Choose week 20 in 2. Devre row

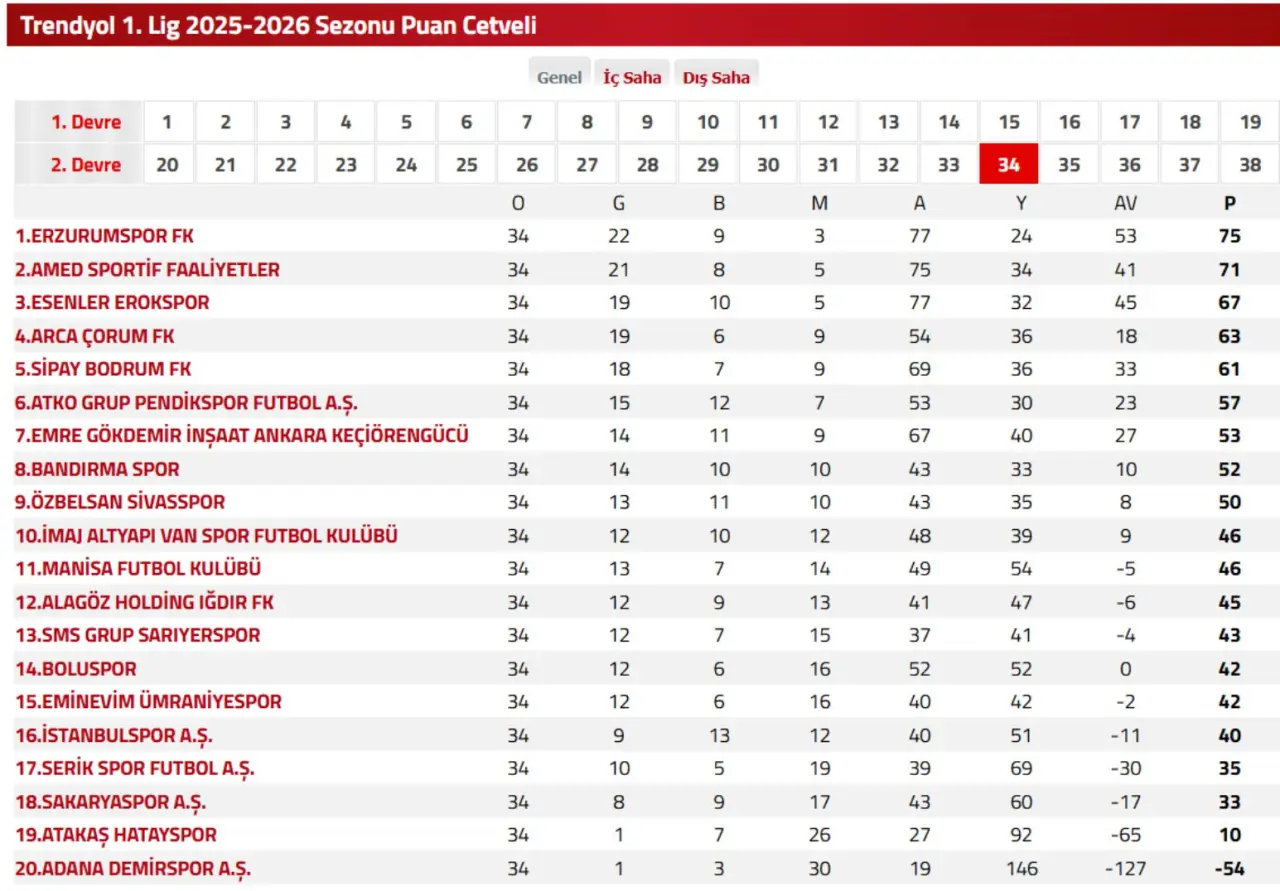167,165
